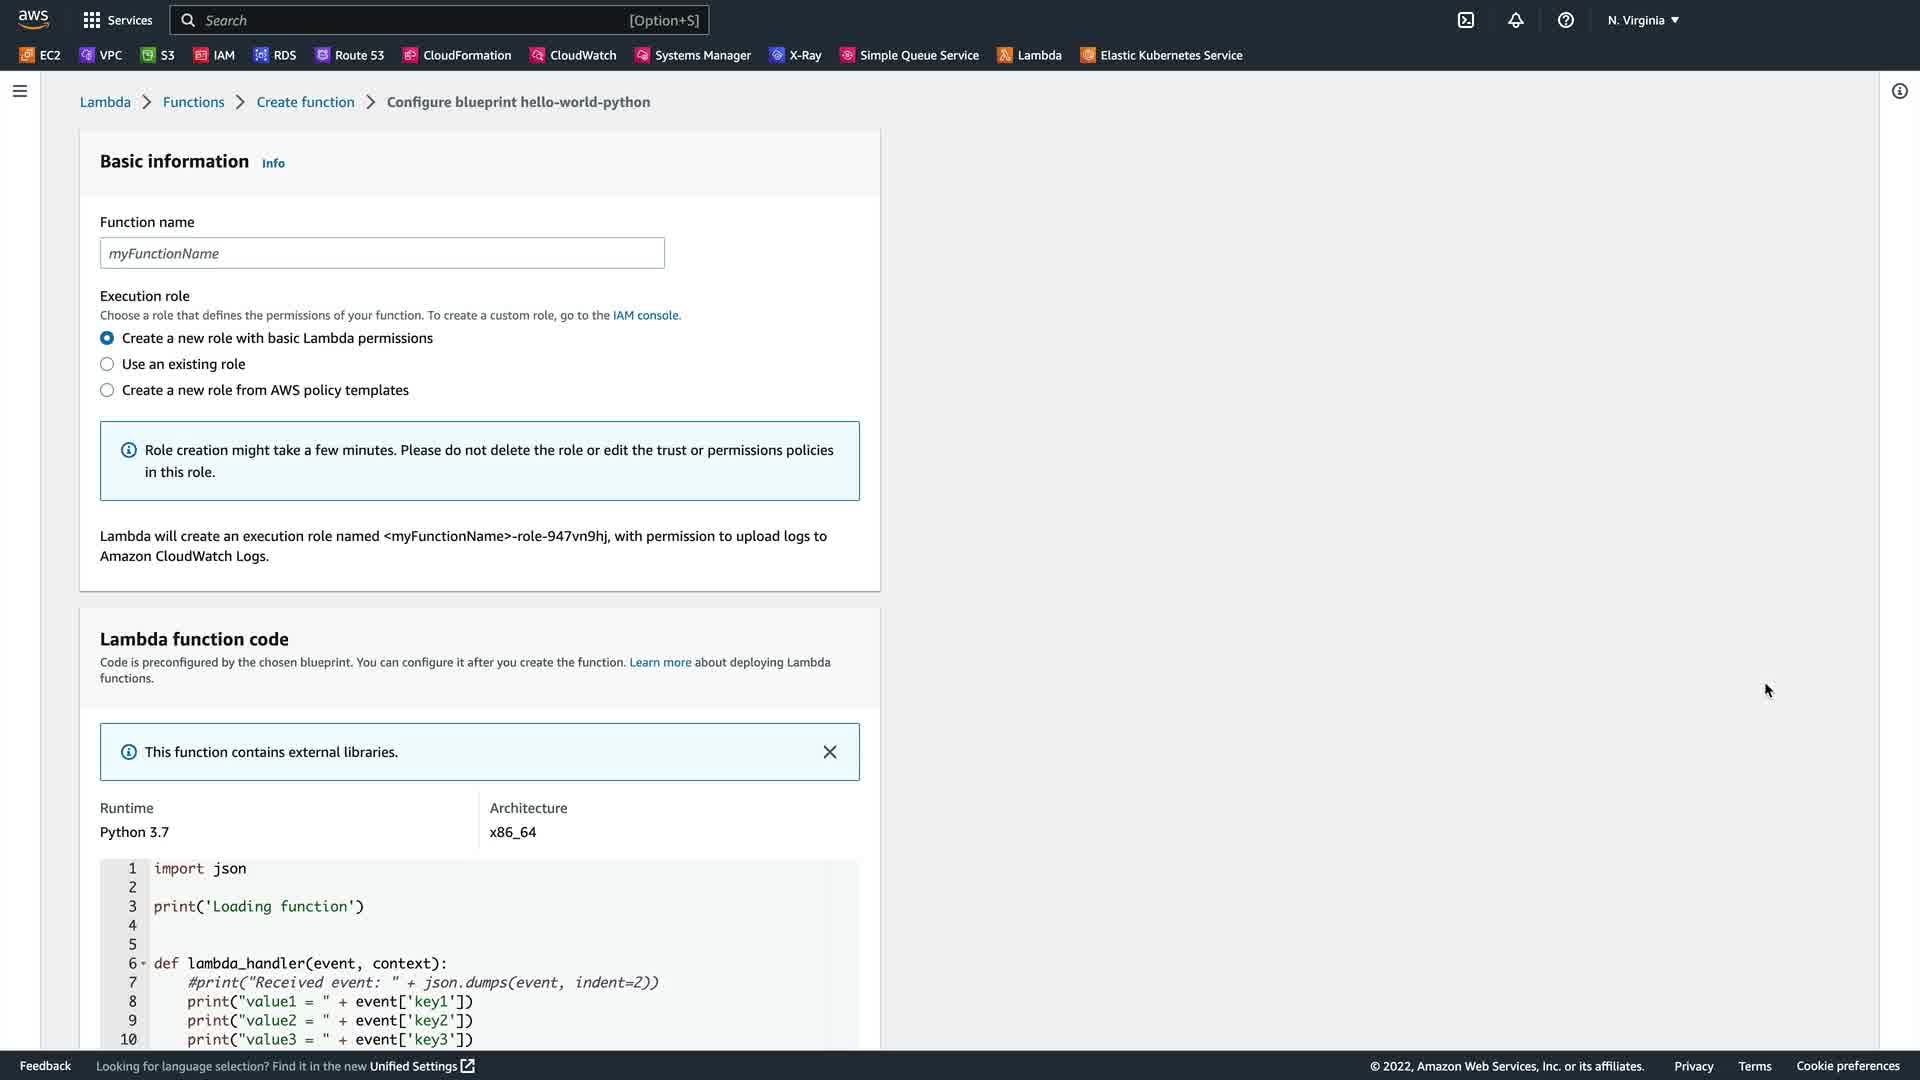Screen dimensions: 1920x1080
Task: Open the help question mark icon
Action: point(1566,20)
